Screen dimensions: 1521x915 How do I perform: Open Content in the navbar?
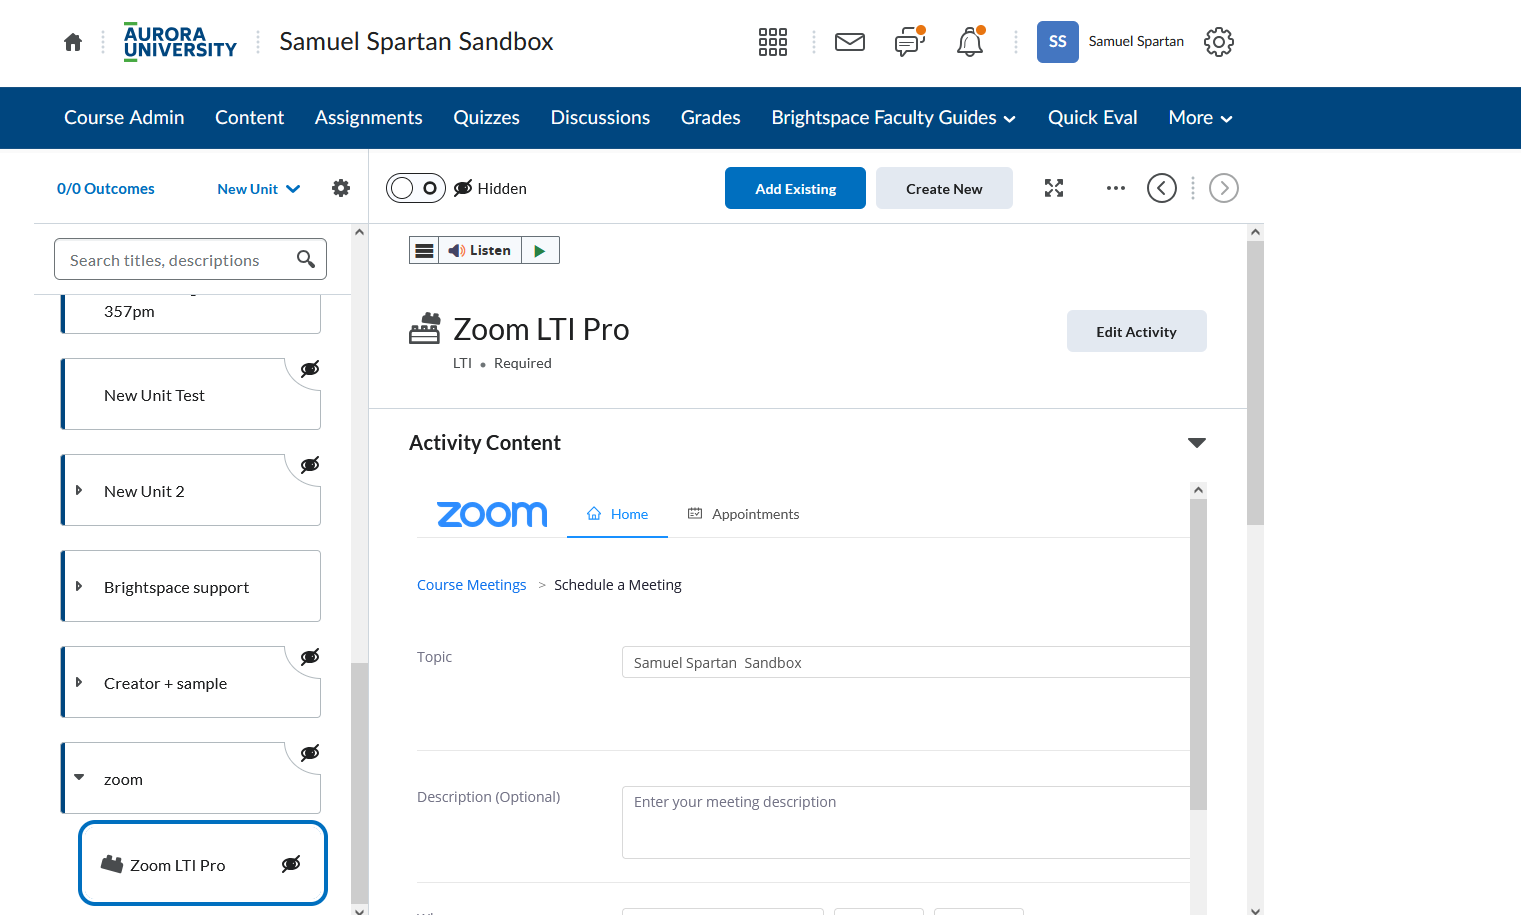click(x=250, y=118)
